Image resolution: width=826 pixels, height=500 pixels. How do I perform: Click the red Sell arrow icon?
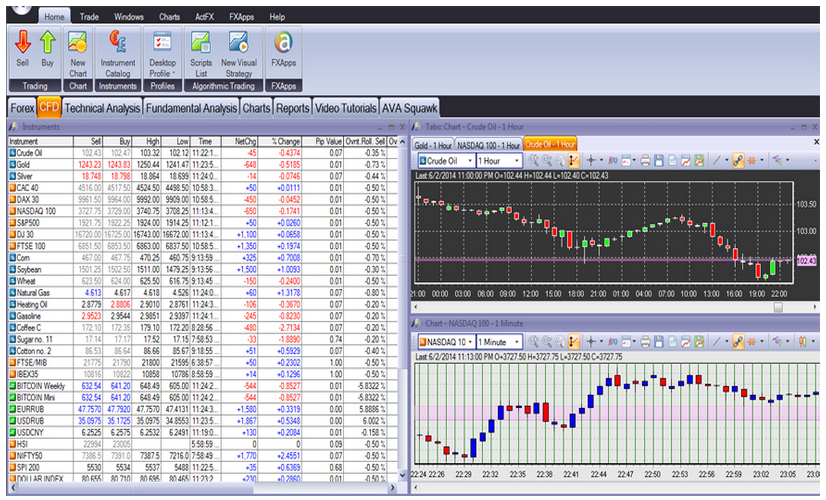23,42
